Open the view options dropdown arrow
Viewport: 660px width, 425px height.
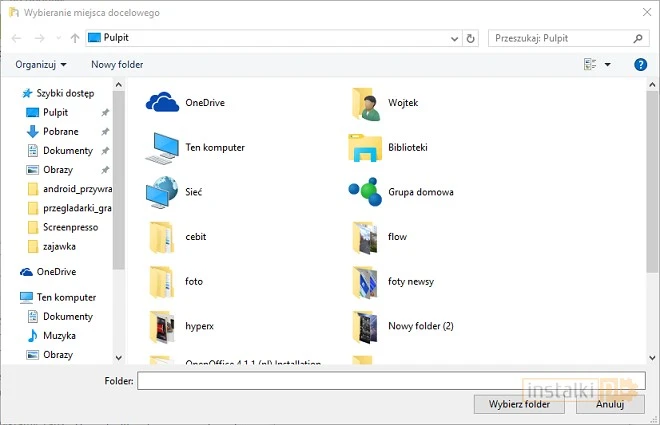[607, 64]
